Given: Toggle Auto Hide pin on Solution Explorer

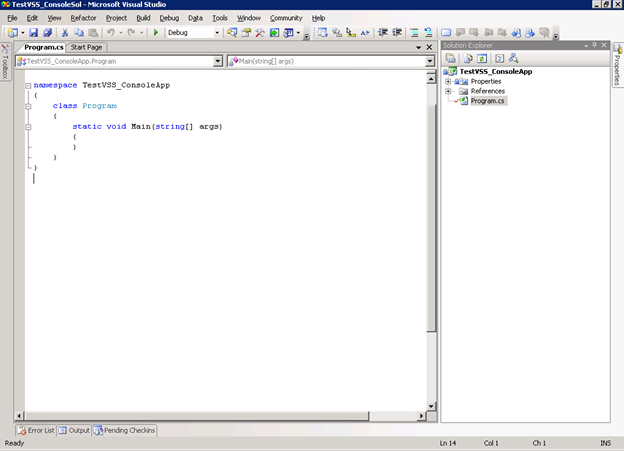Looking at the screenshot, I should (x=595, y=45).
